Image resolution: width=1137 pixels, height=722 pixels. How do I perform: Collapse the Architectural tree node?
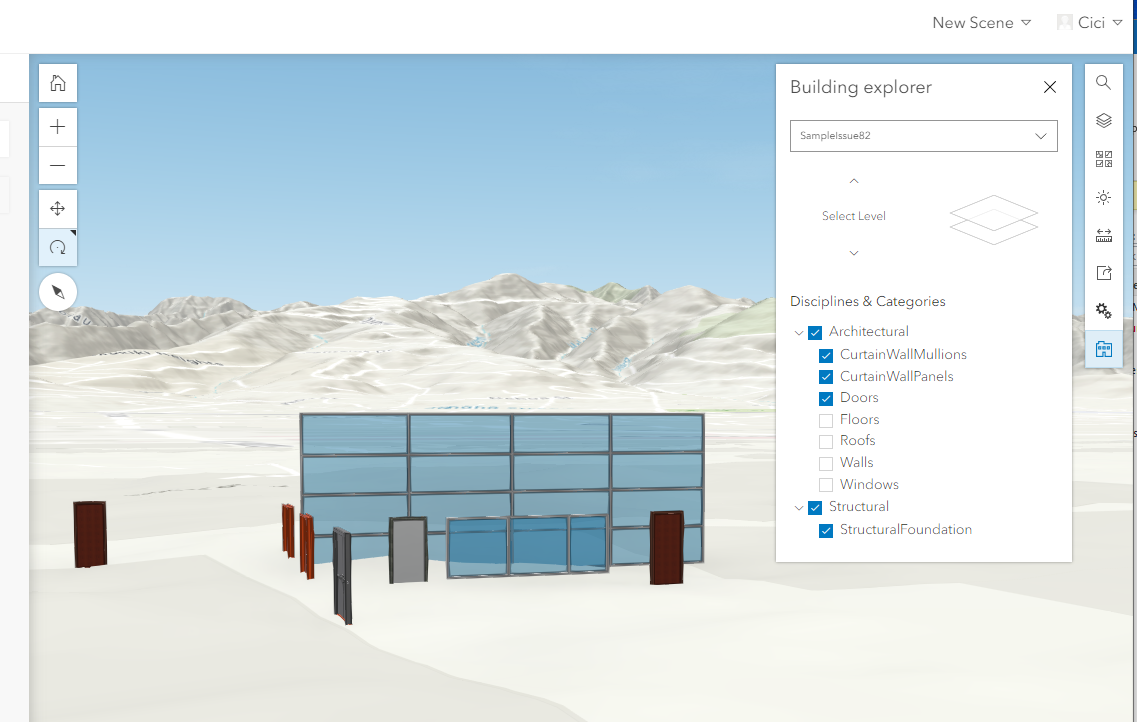coord(799,331)
